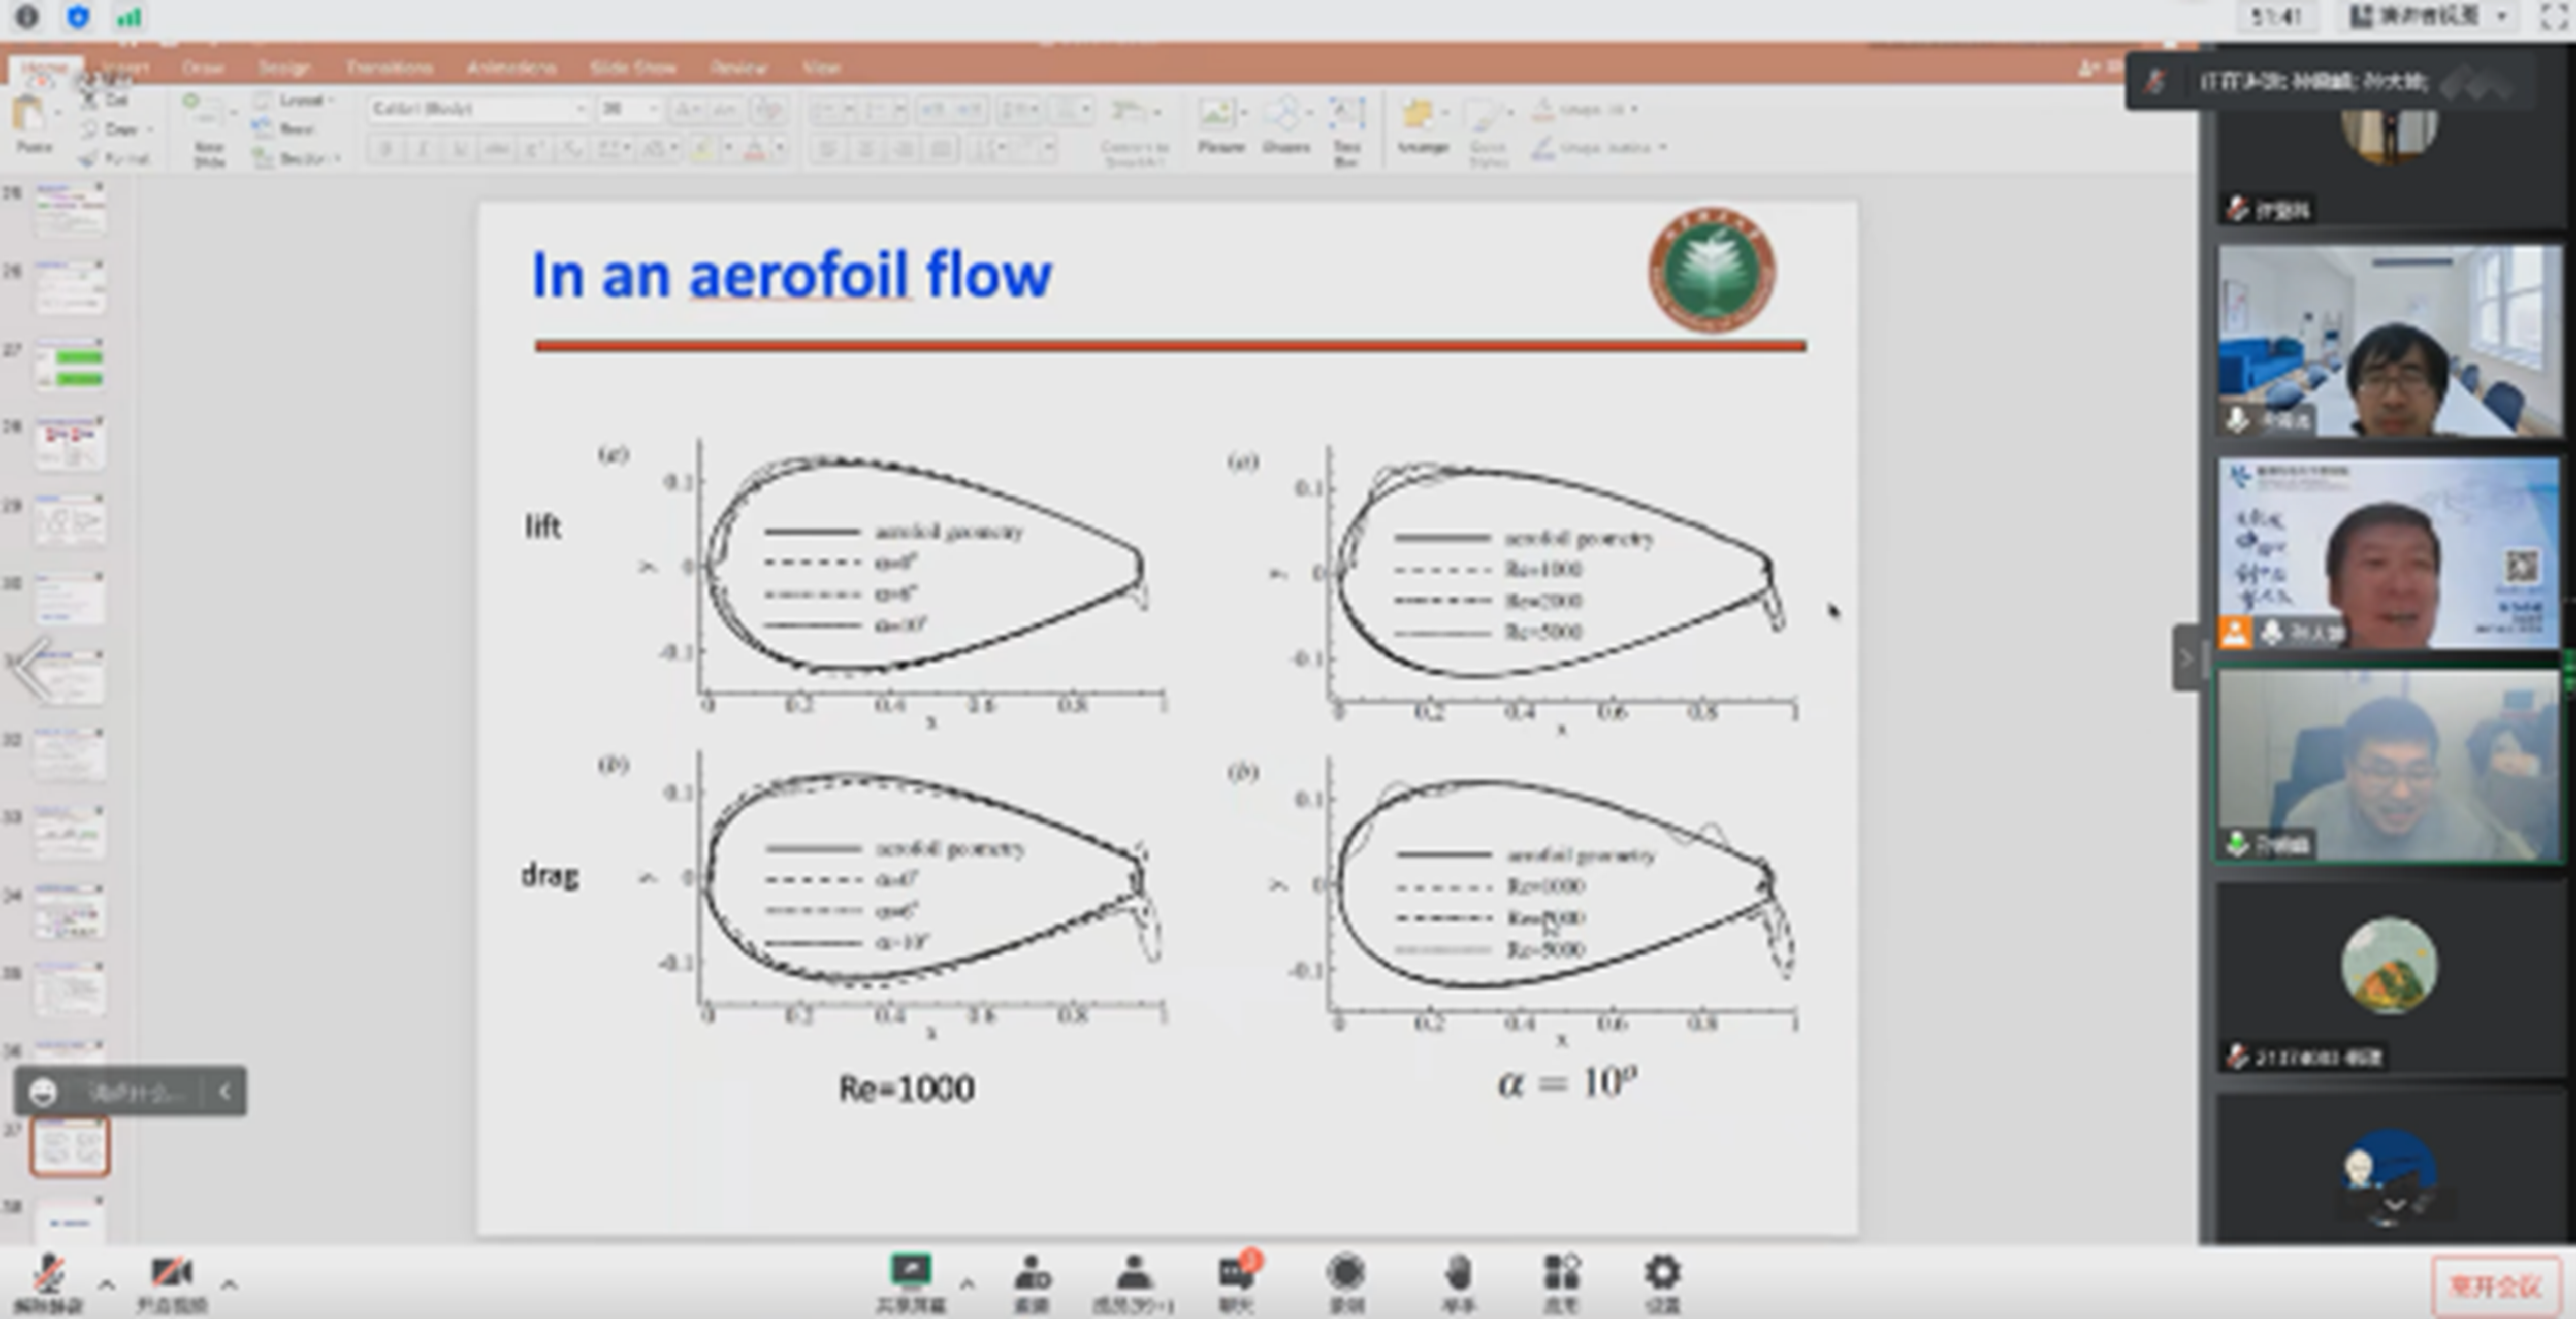The width and height of the screenshot is (2576, 1319).
Task: Switch to the Slide Show ribbon tab
Action: point(632,67)
